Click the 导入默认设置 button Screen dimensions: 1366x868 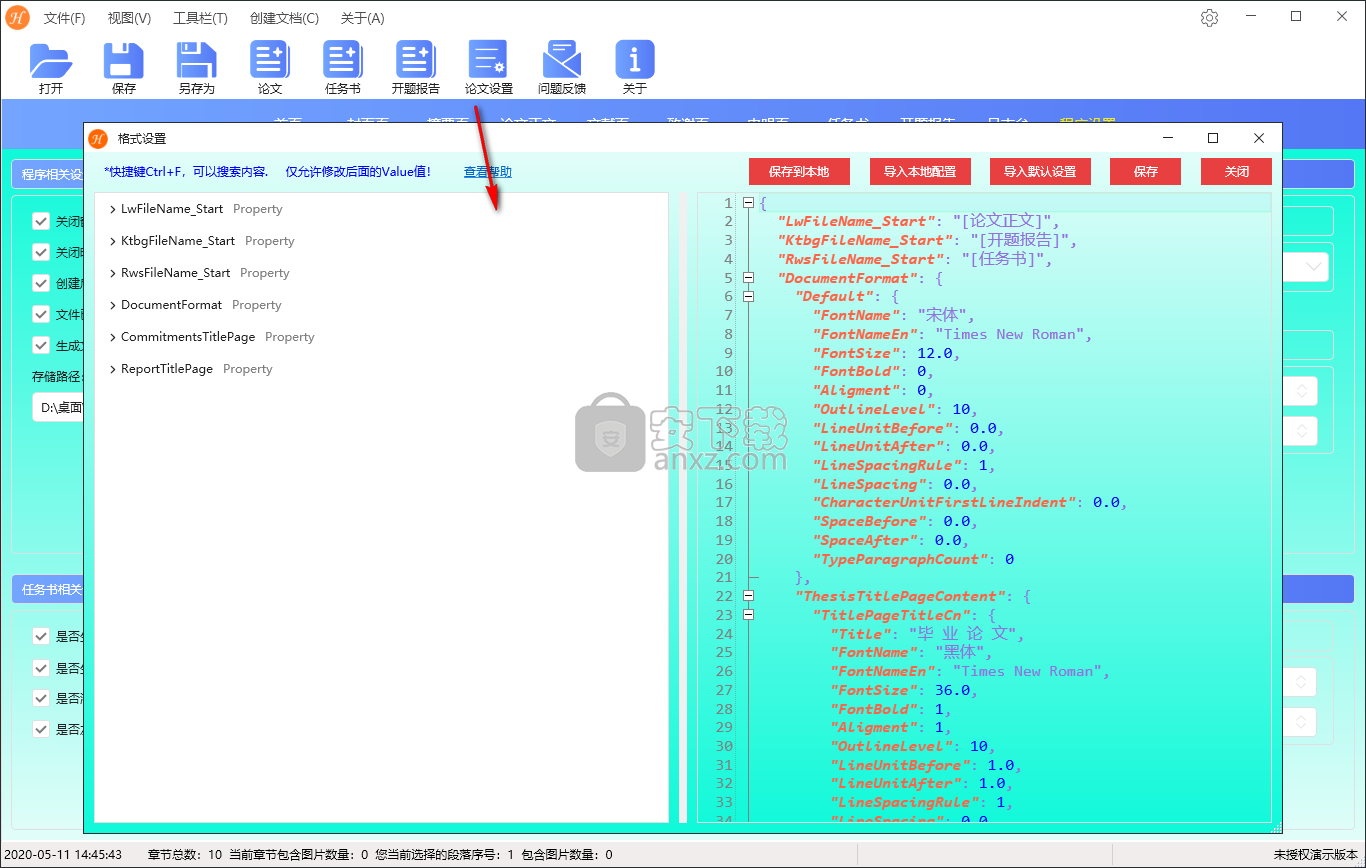pos(1040,171)
